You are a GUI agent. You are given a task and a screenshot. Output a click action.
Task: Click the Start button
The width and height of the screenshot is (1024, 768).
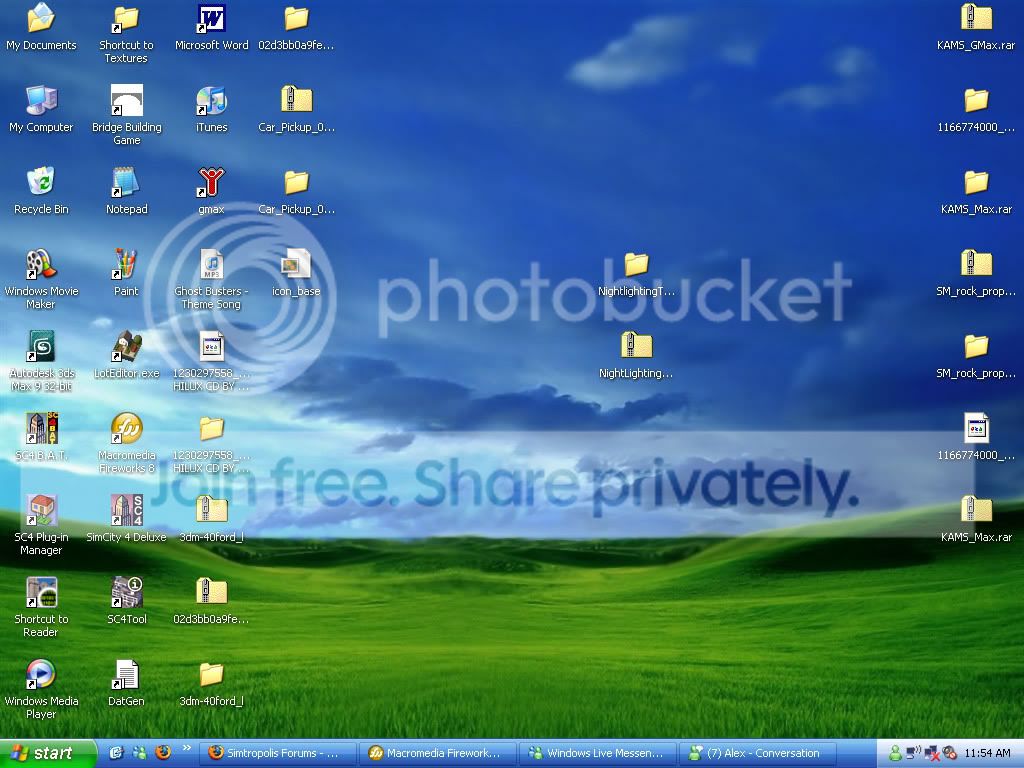[48, 754]
